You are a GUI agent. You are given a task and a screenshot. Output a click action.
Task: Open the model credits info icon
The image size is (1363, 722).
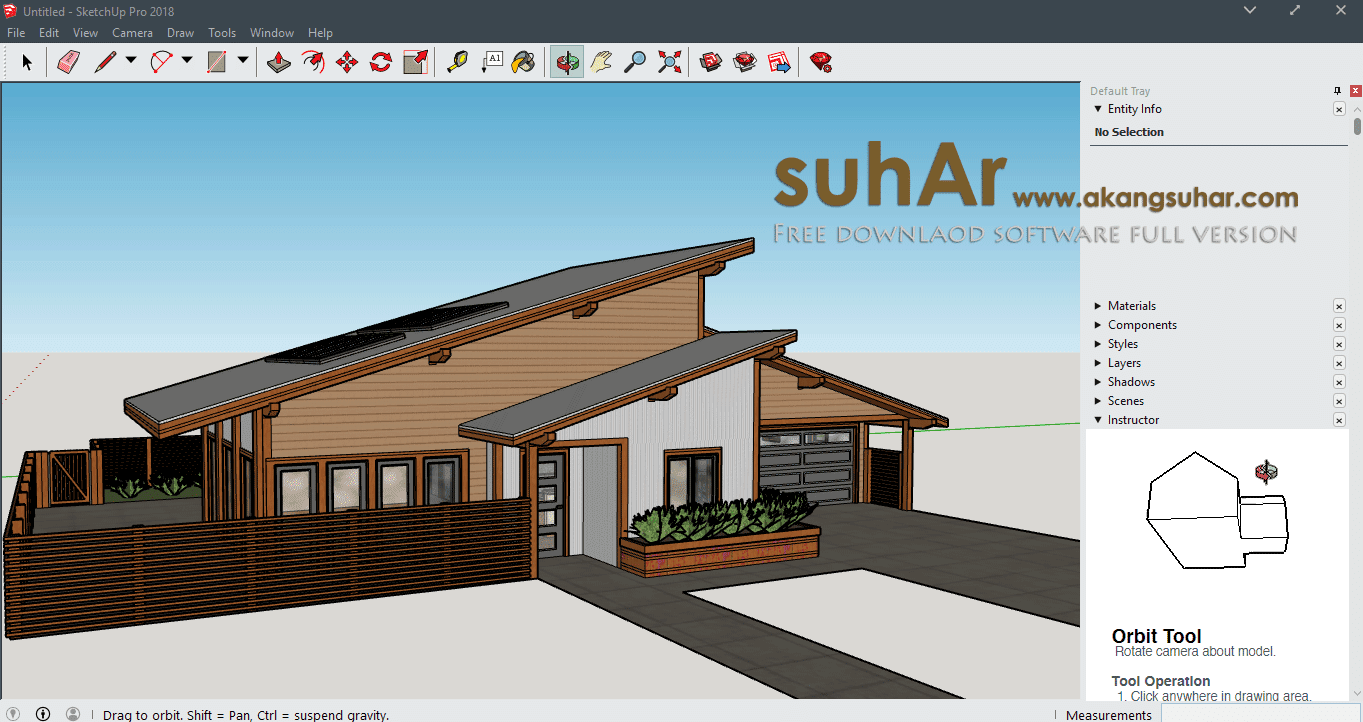(x=43, y=714)
